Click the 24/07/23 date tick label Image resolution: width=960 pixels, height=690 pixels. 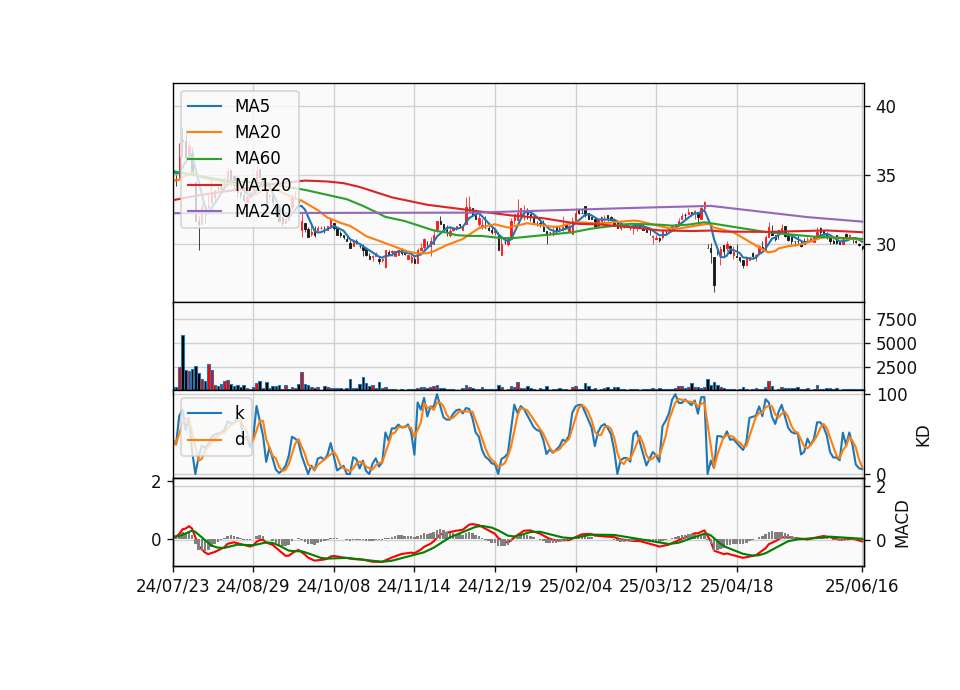pos(173,586)
